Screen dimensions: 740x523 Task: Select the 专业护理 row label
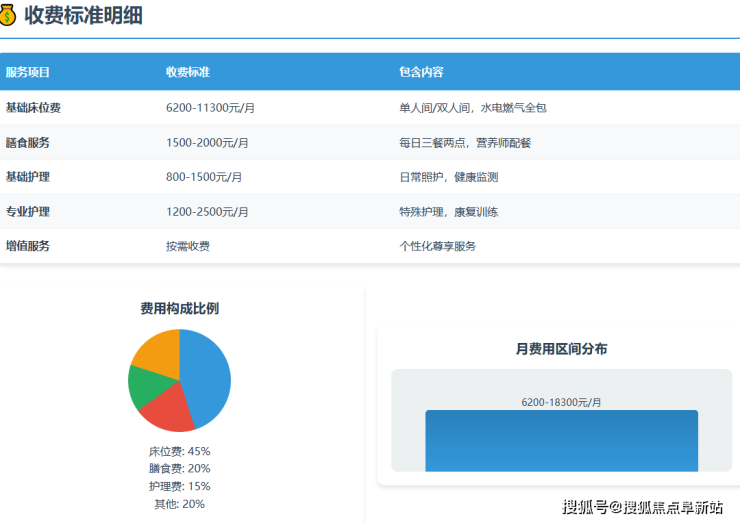(x=28, y=212)
